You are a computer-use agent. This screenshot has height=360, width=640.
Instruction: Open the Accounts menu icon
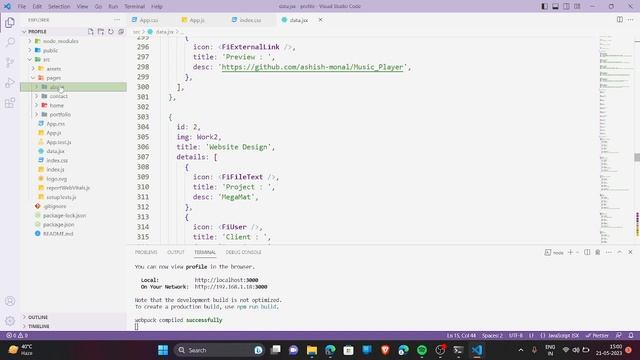click(10, 301)
